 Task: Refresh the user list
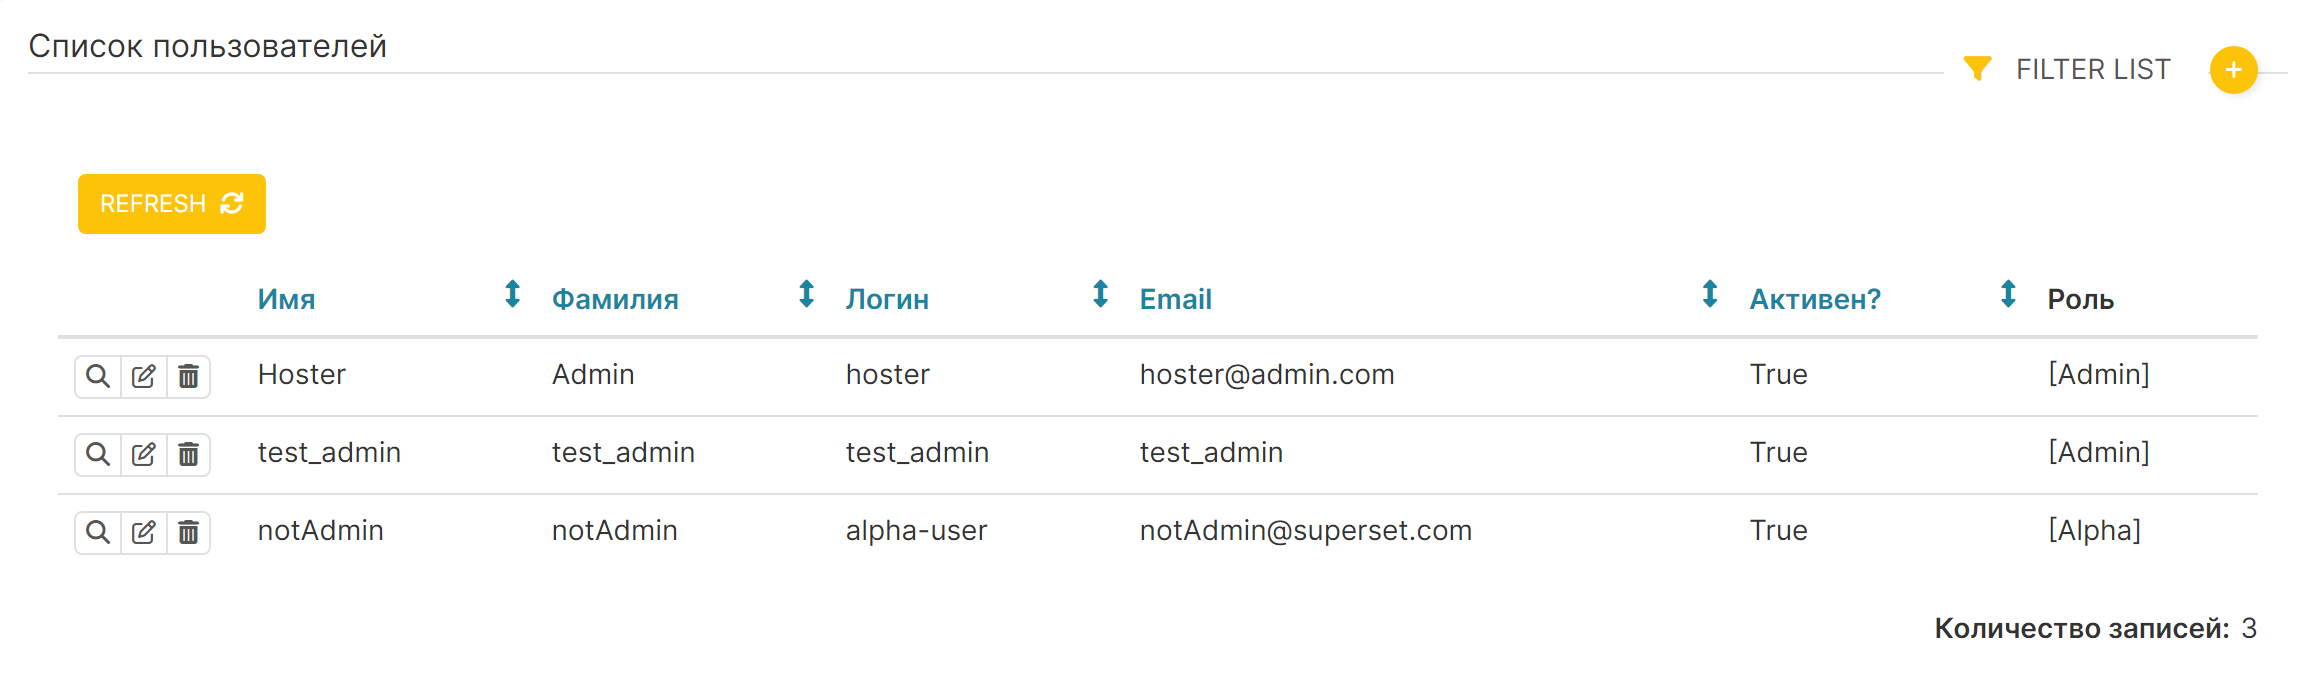[x=172, y=204]
